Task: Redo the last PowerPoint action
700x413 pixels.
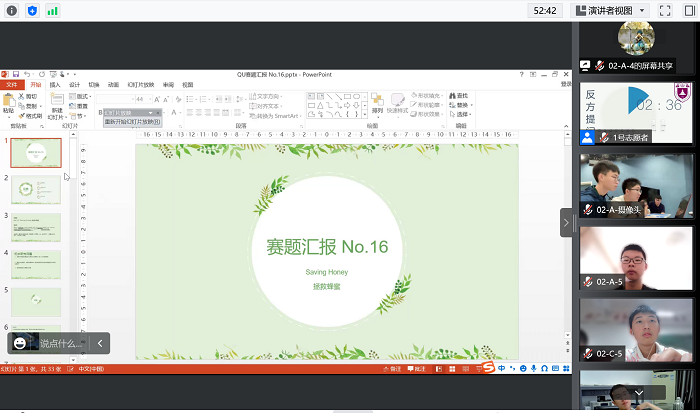Action: [42, 74]
